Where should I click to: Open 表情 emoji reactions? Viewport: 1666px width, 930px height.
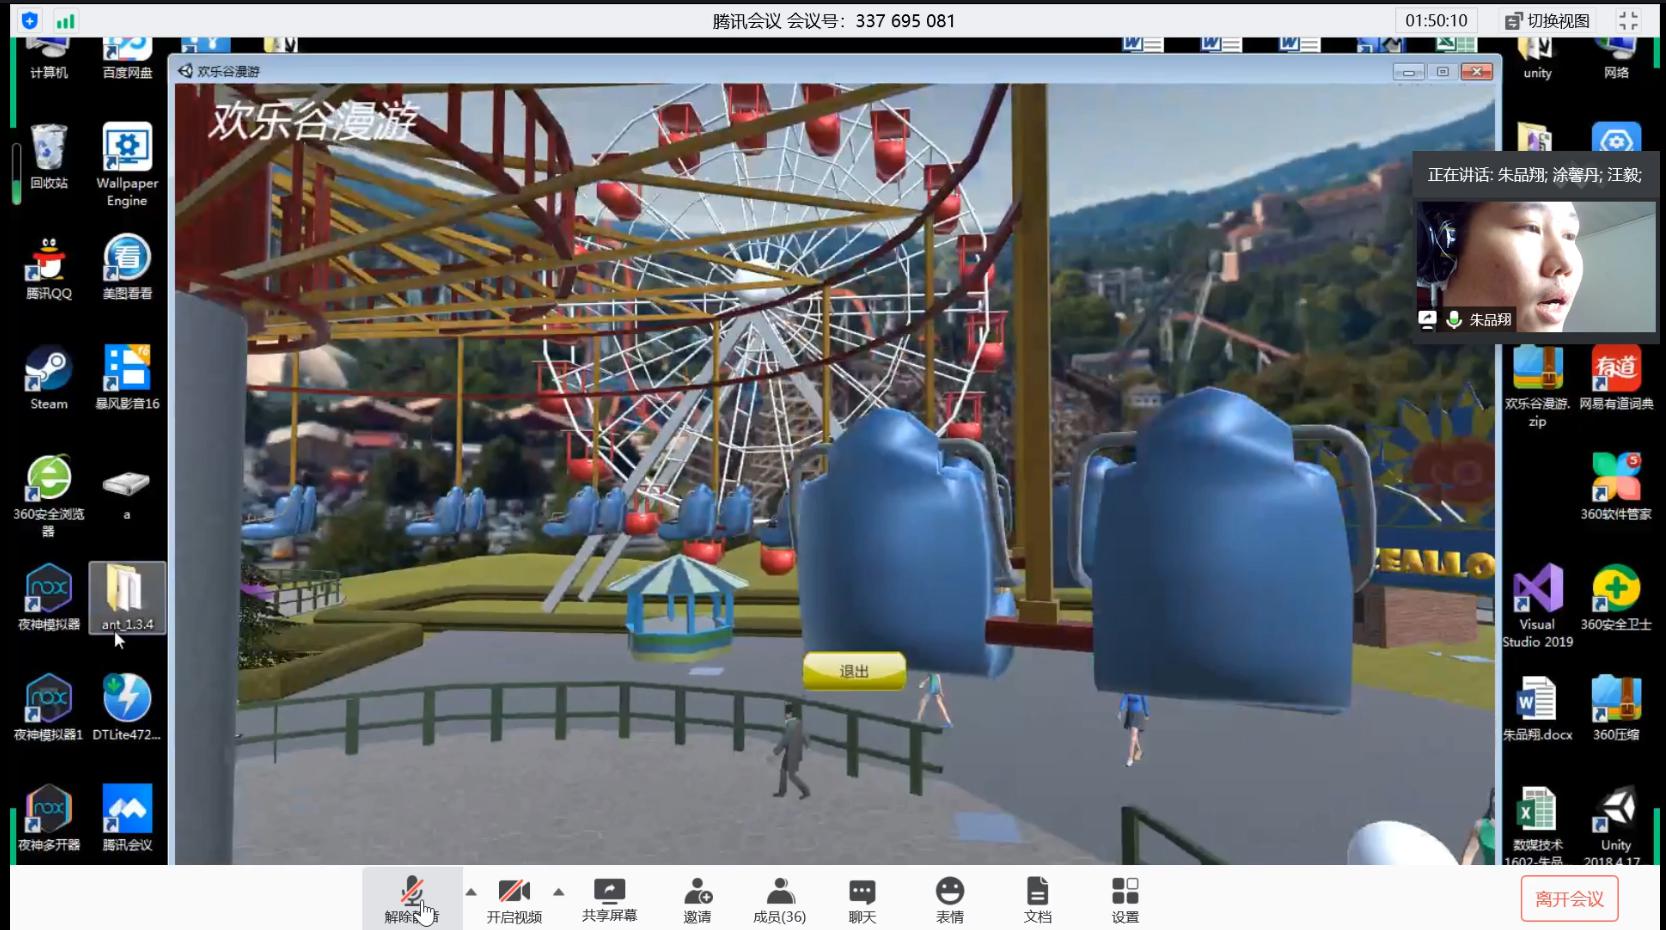coord(949,898)
